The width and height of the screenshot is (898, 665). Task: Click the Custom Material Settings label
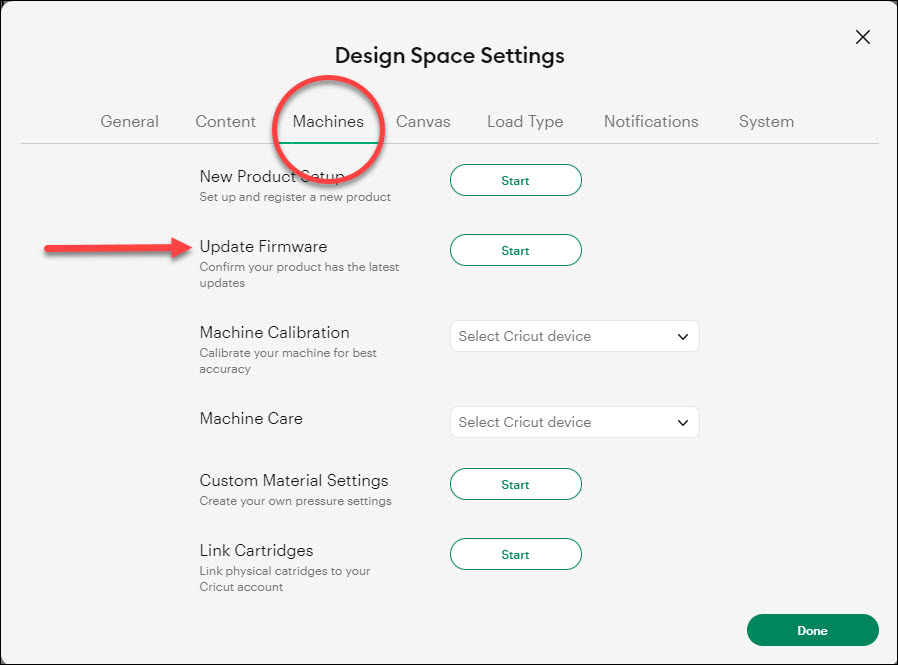click(293, 481)
